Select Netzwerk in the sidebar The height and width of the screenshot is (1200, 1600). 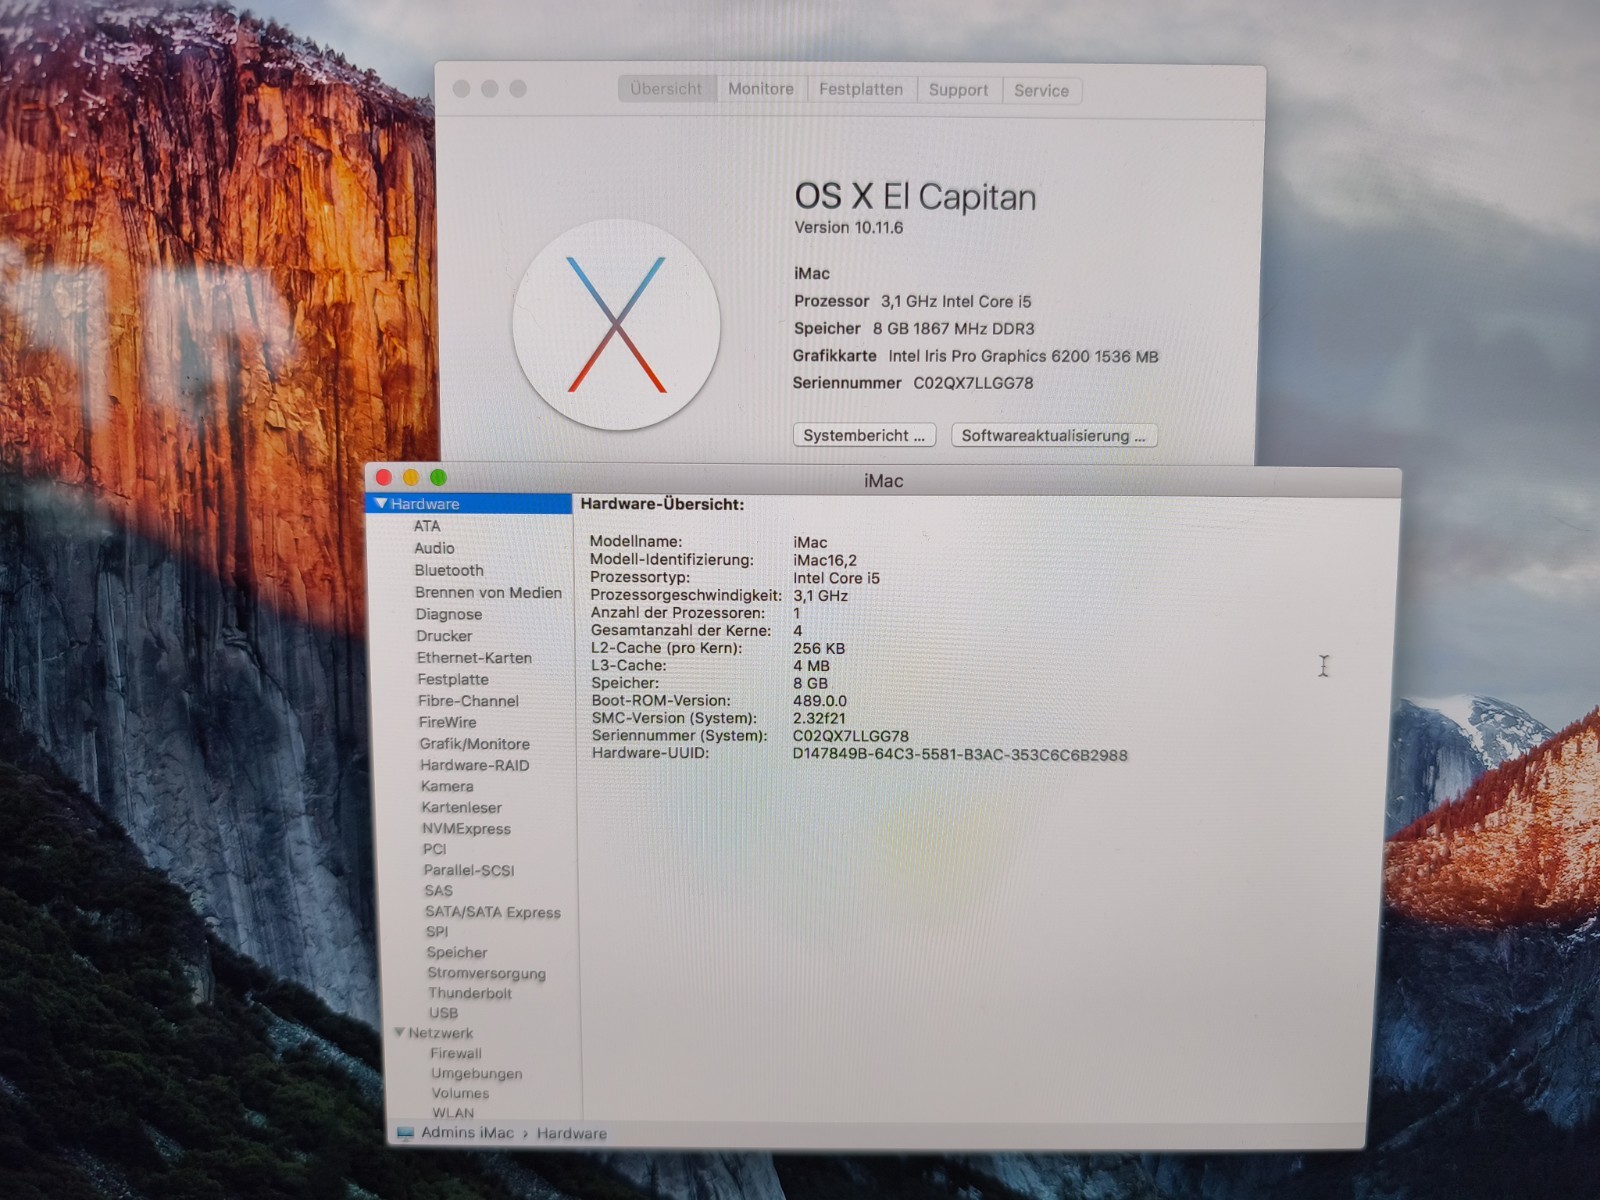click(440, 1033)
